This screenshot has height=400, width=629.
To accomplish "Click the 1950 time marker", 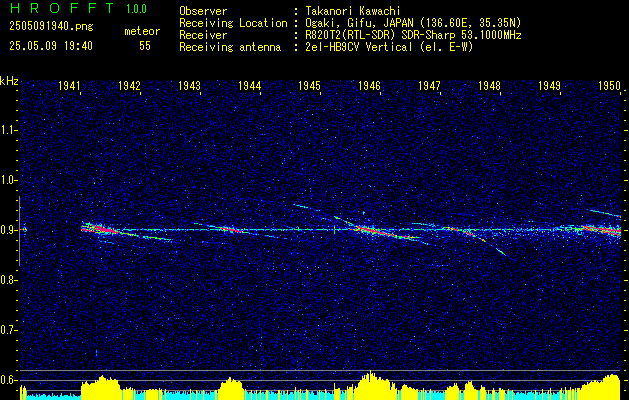I will [x=610, y=85].
